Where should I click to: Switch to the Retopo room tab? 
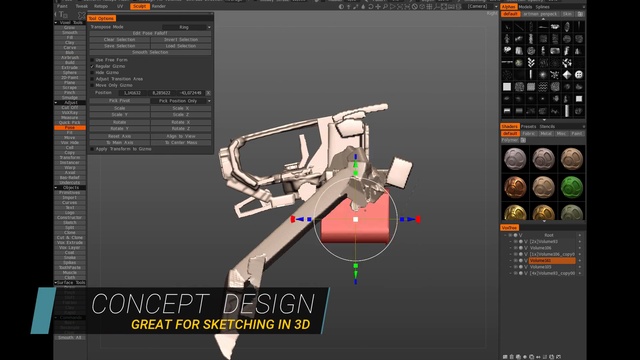click(x=101, y=6)
